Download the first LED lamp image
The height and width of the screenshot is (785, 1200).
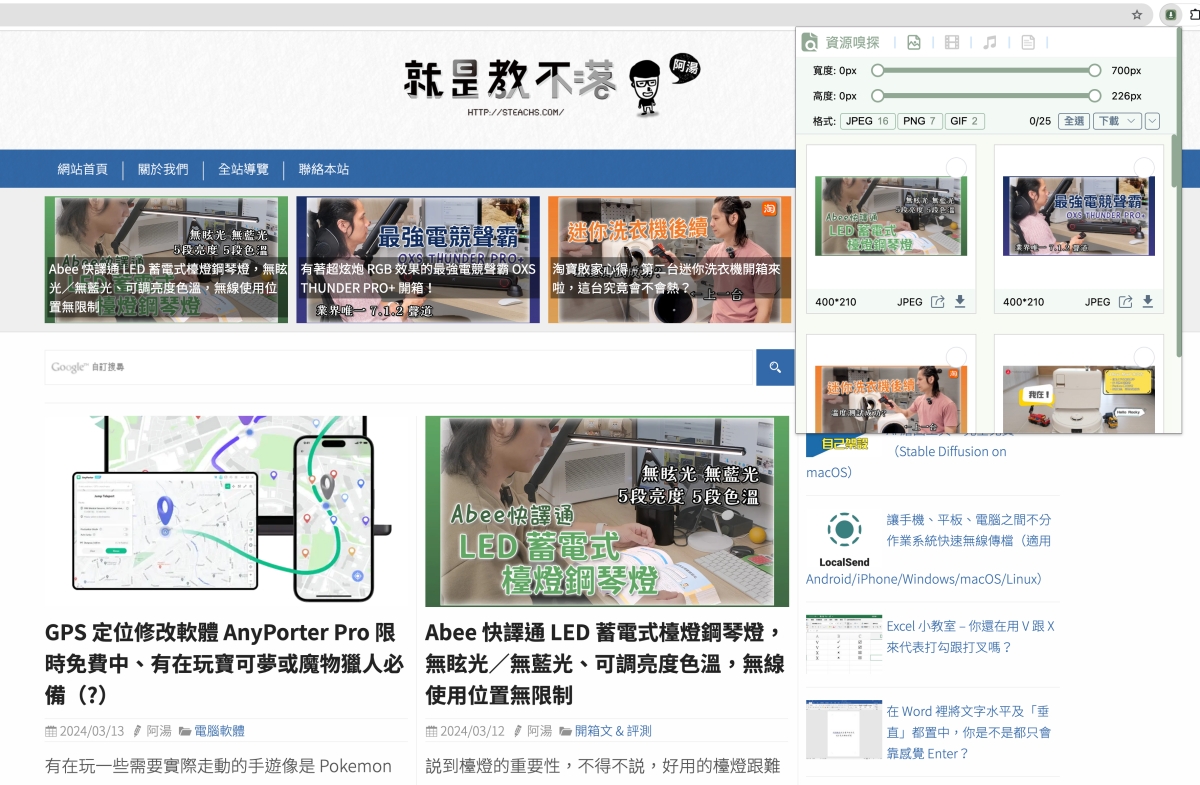(960, 302)
